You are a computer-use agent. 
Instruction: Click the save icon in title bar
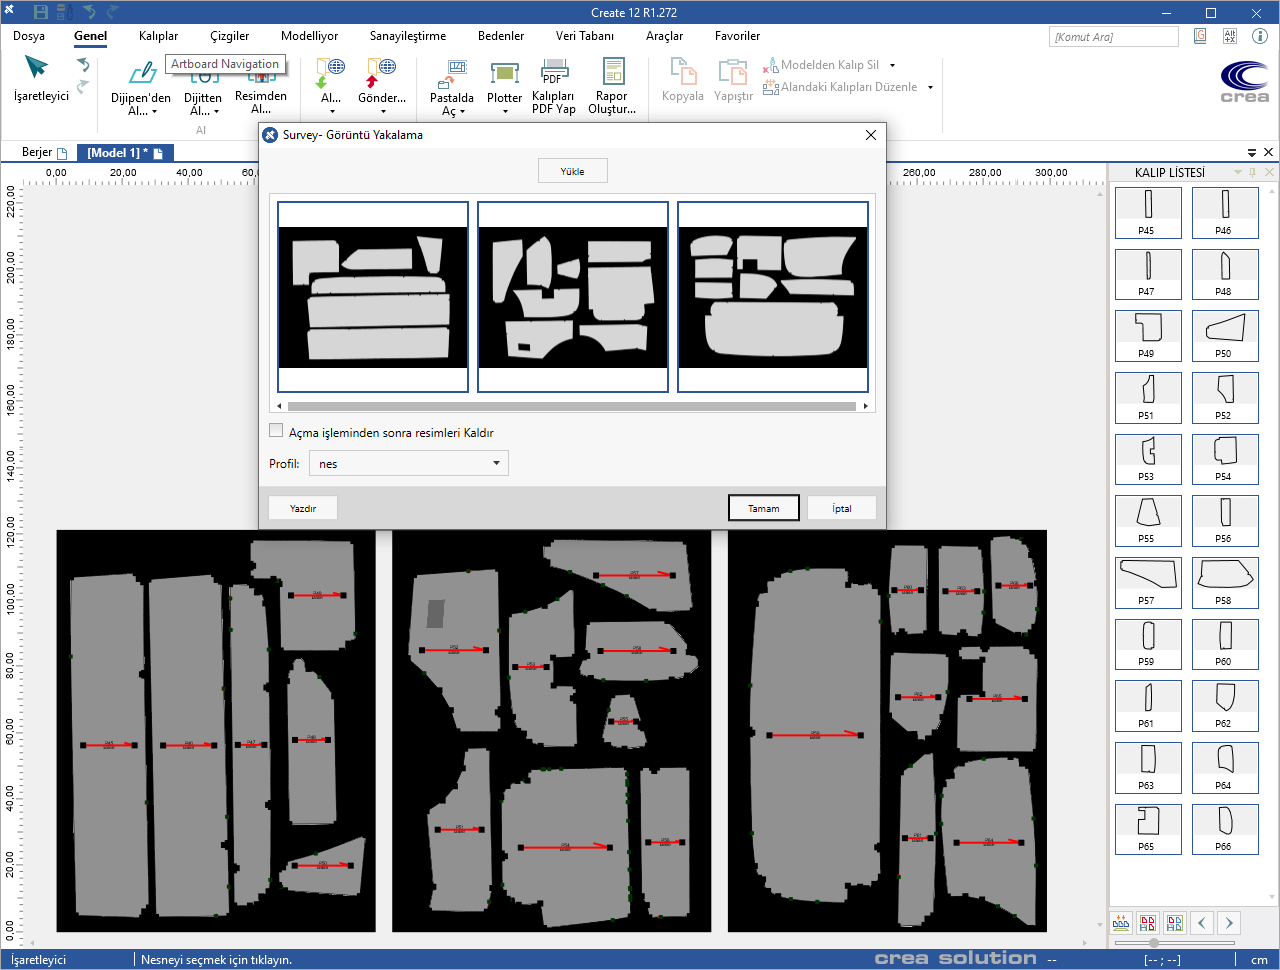pyautogui.click(x=41, y=12)
